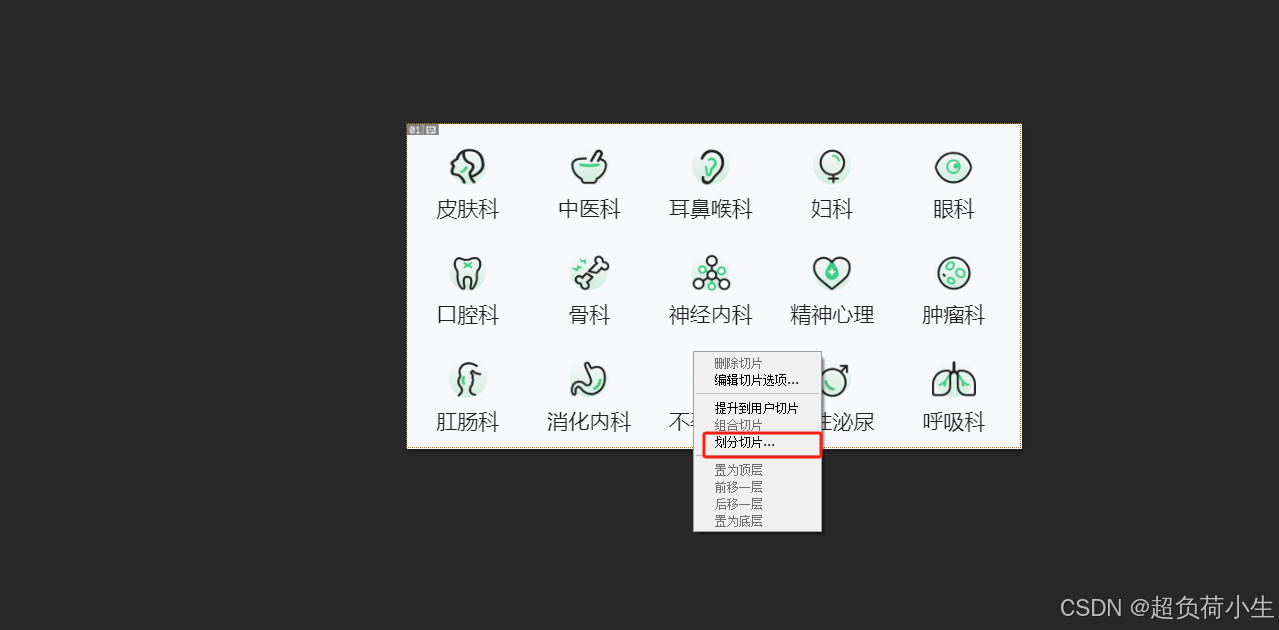Click the 眼科 text label

(x=953, y=210)
